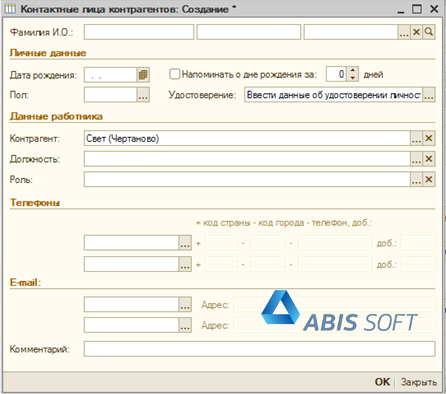Click the reminder days number field

click(x=336, y=74)
